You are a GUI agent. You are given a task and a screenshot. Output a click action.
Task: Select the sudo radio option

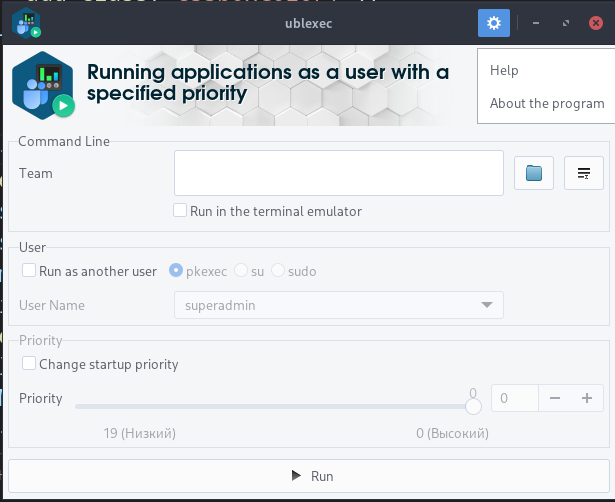click(x=278, y=270)
